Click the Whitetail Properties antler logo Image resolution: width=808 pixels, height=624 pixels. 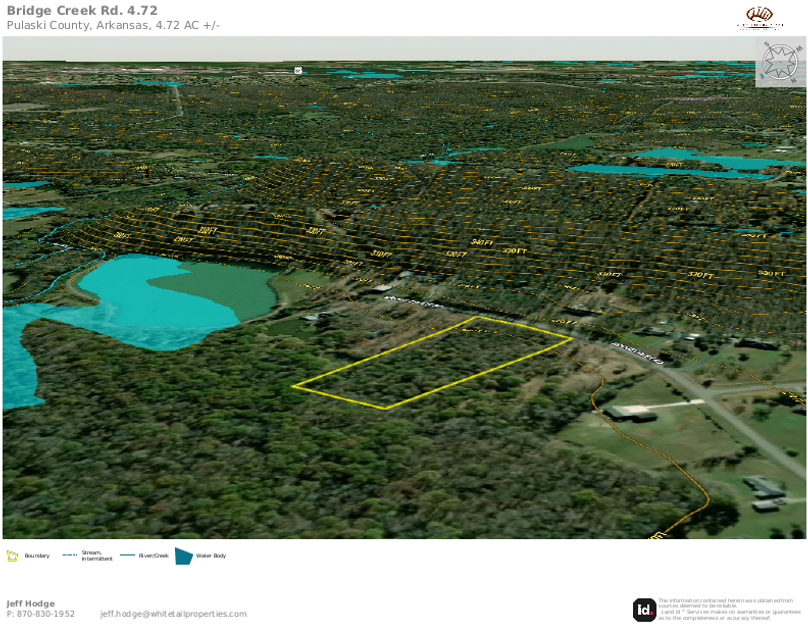(760, 17)
